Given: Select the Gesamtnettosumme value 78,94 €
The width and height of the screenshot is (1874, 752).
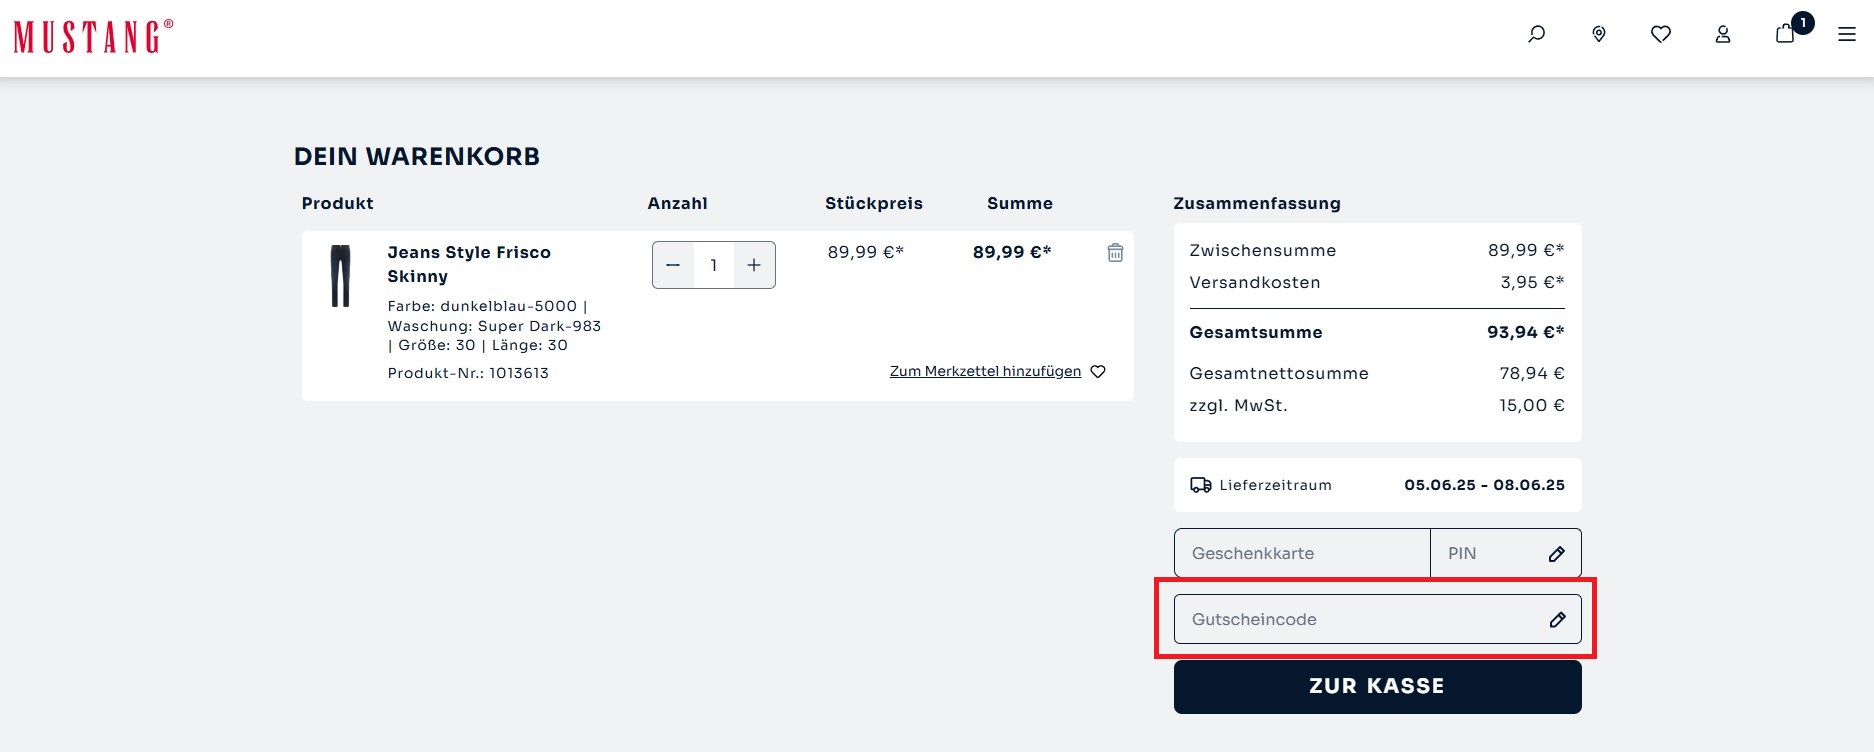Looking at the screenshot, I should [1532, 373].
